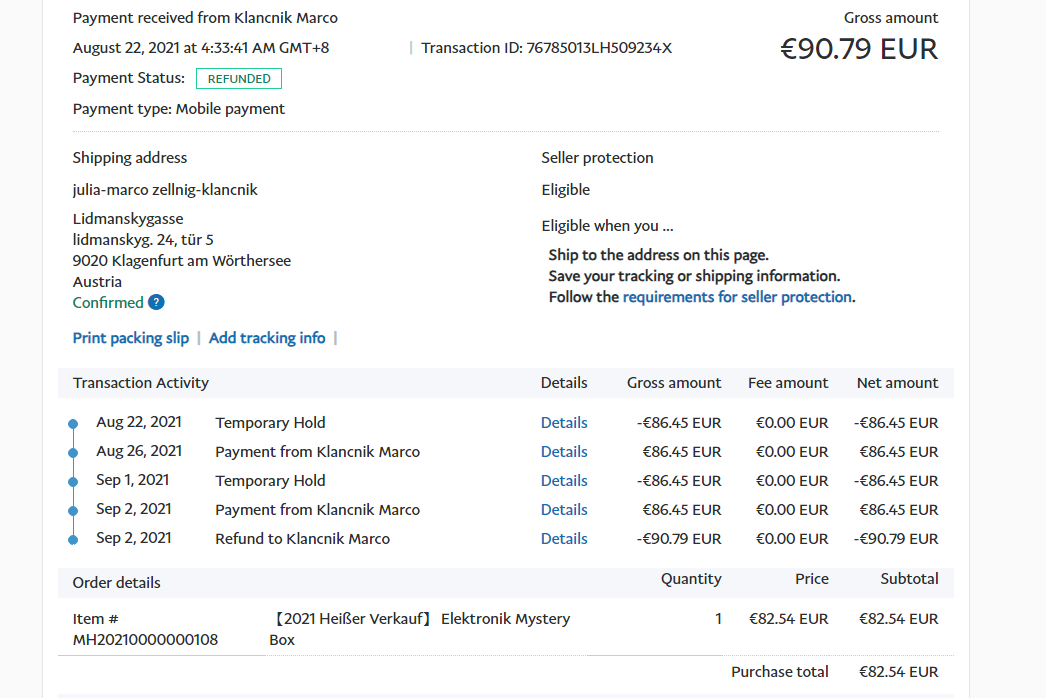View Details for Sep 1 Temporary Hold
The image size is (1046, 698).
[x=564, y=481]
